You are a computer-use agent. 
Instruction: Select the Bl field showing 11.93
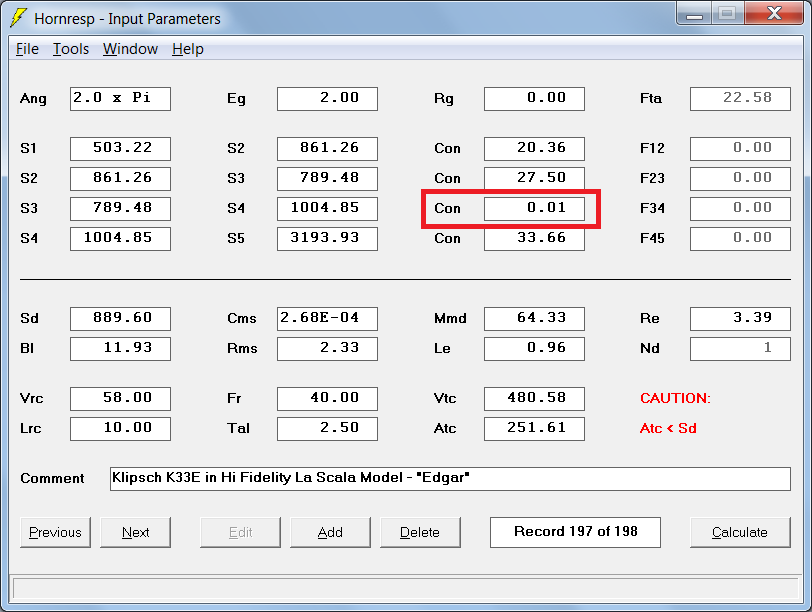coord(120,348)
